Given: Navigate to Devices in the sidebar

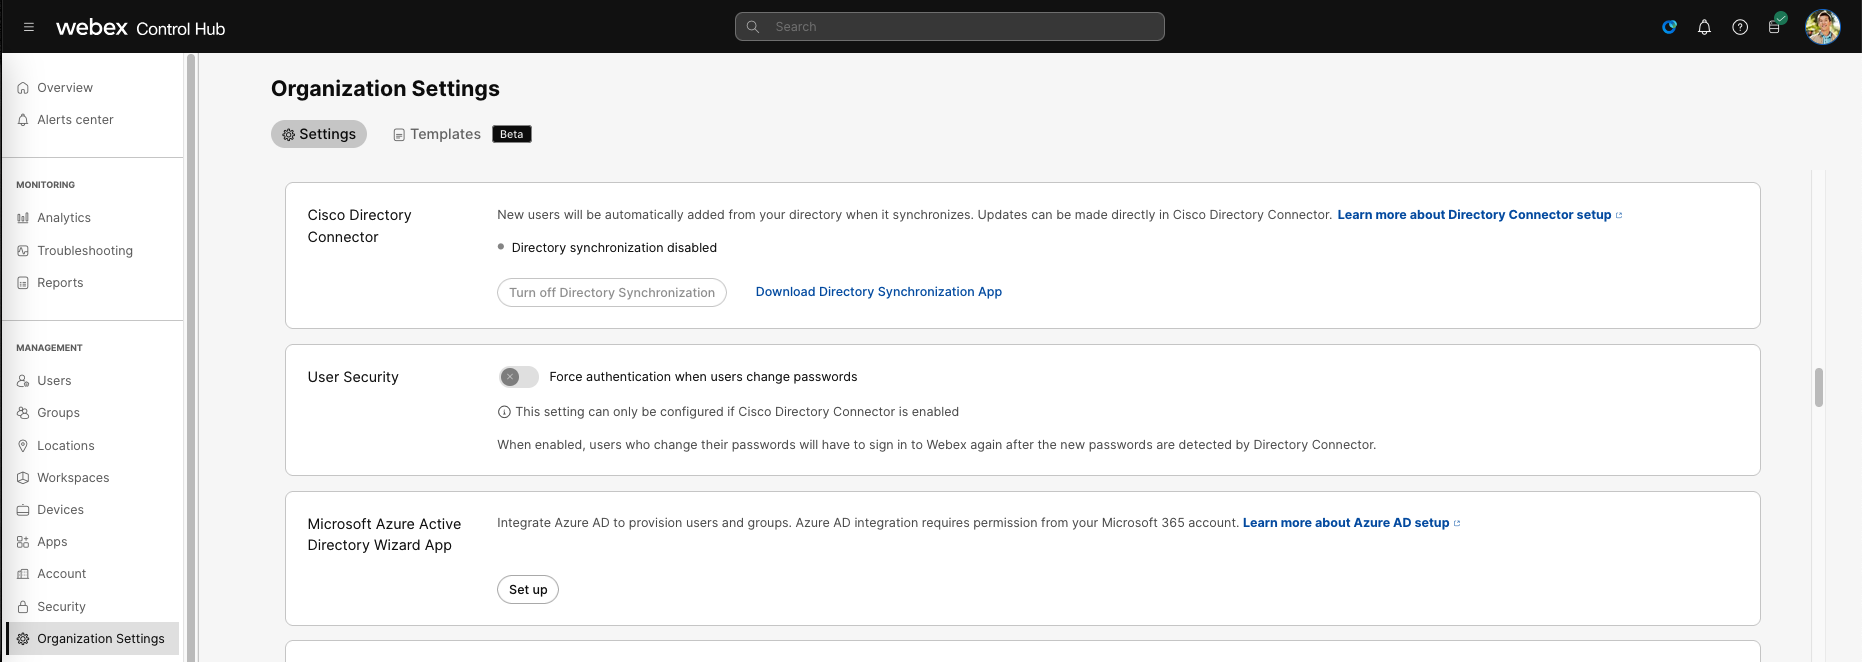Looking at the screenshot, I should 60,510.
